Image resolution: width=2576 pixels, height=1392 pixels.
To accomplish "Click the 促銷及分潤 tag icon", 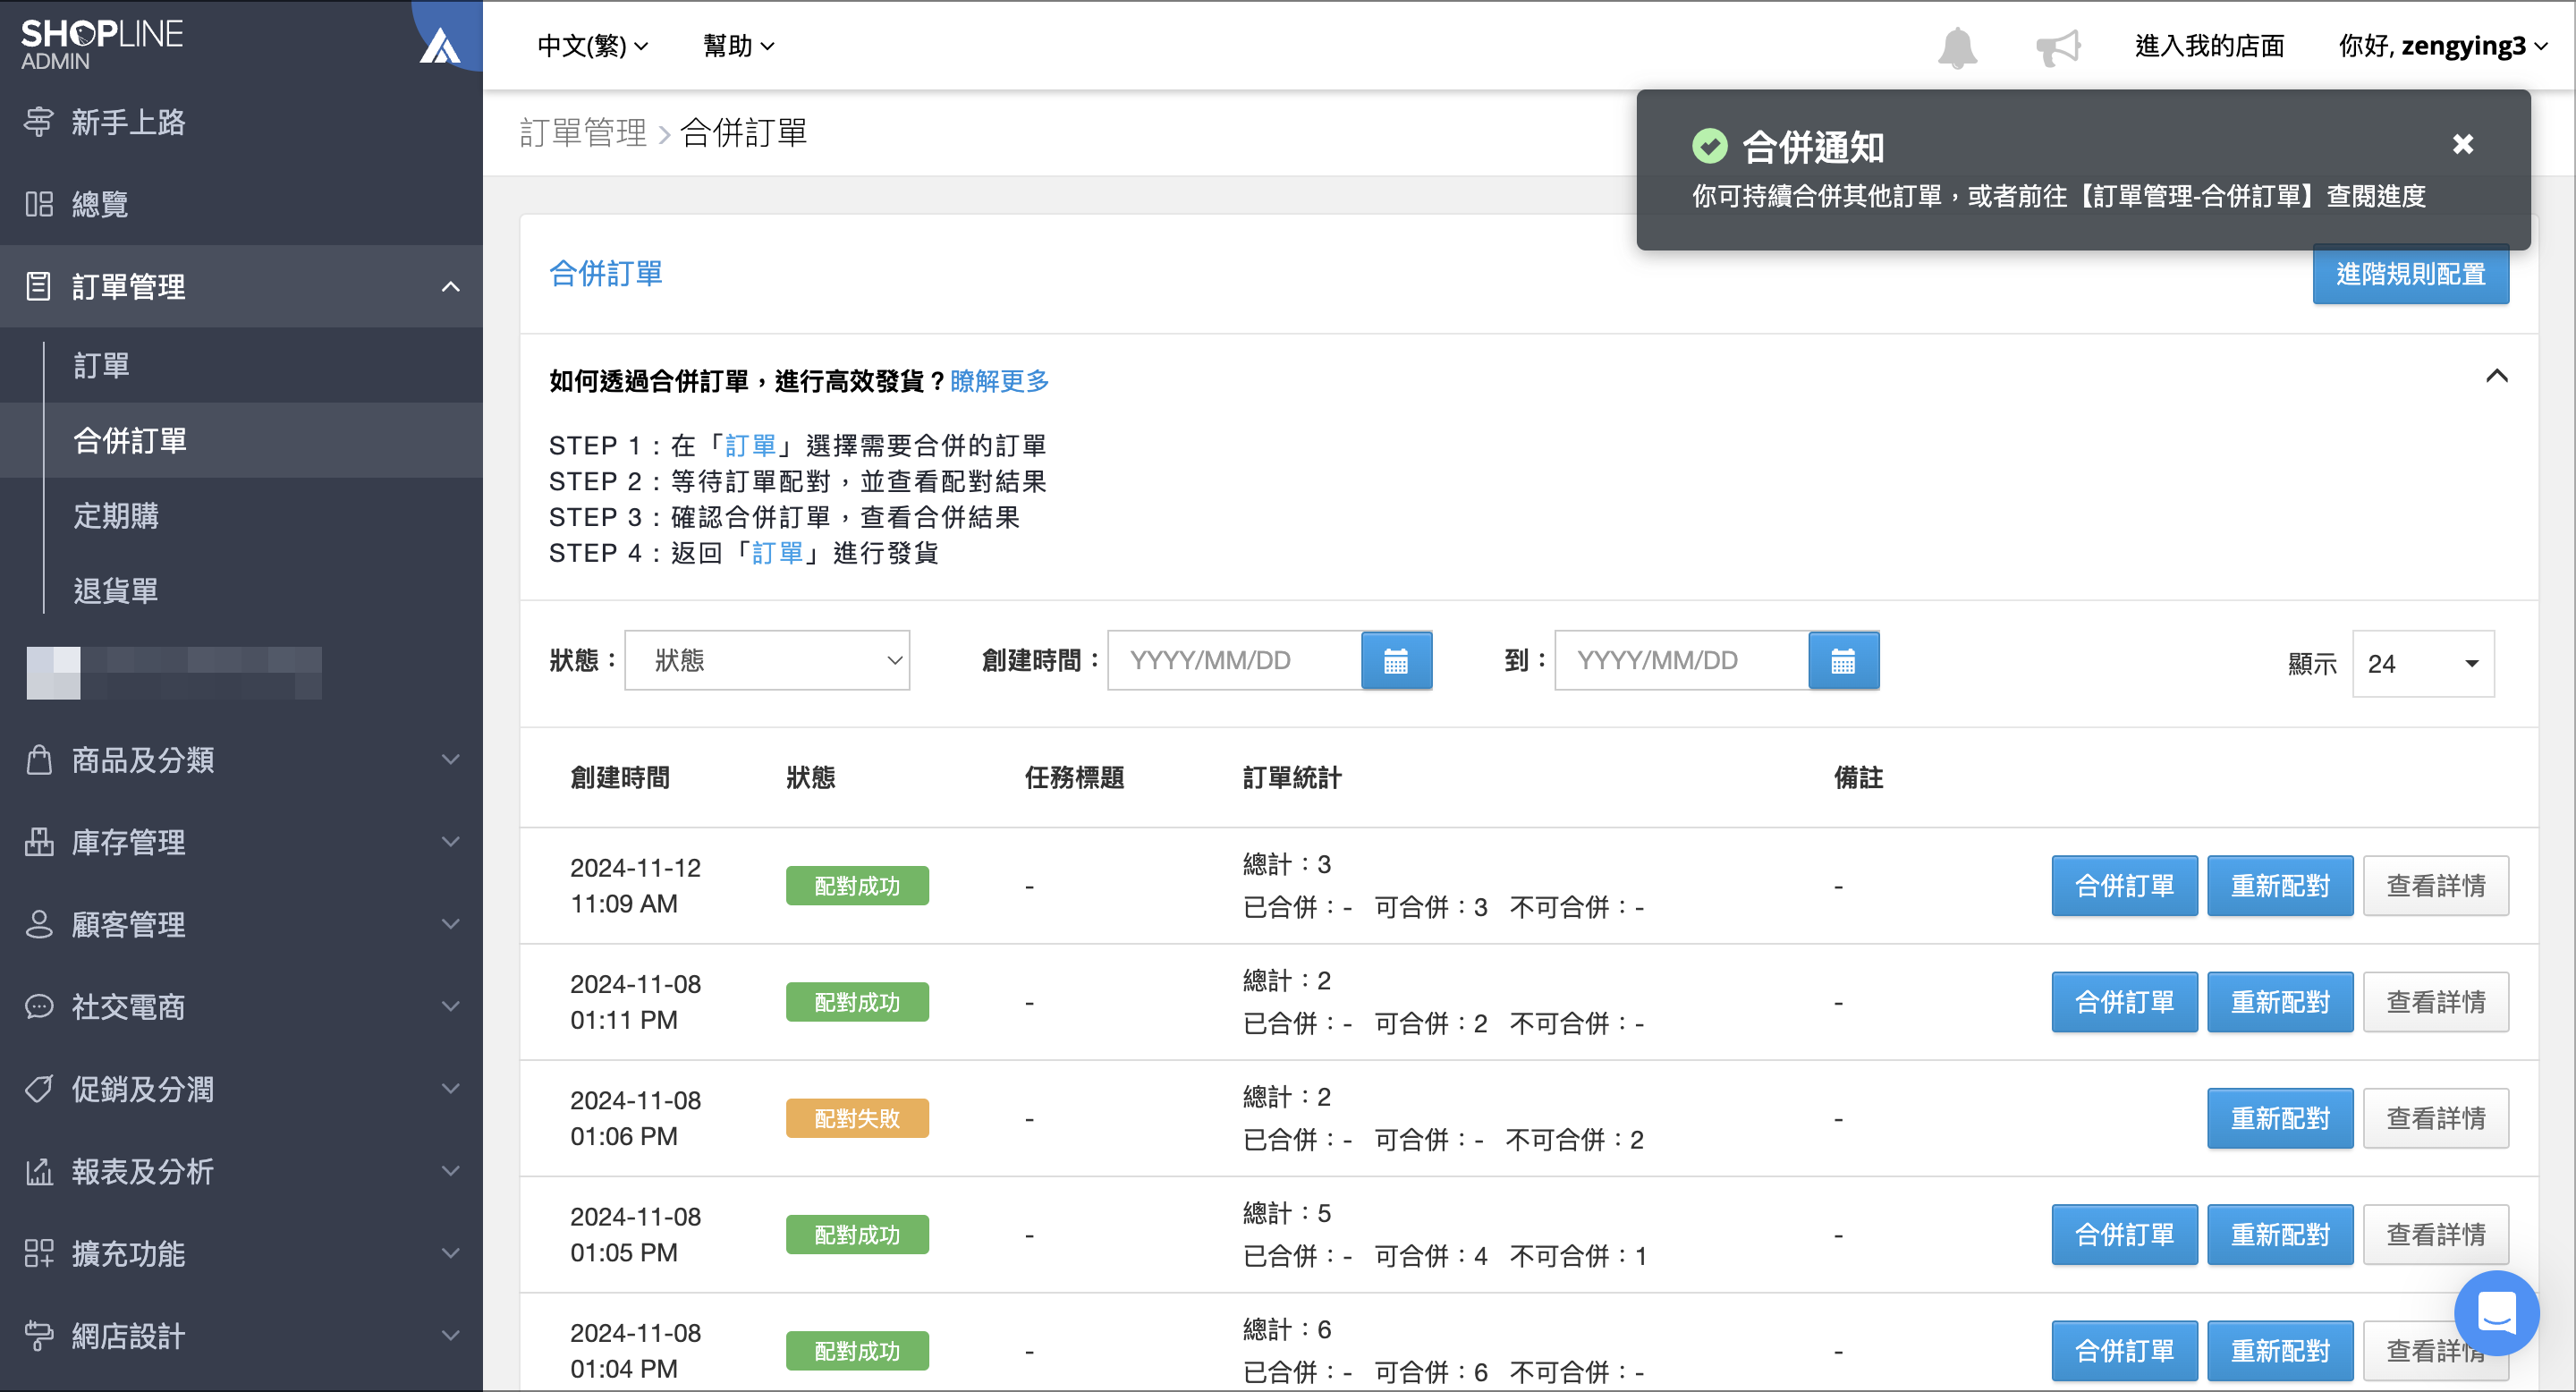I will click(x=39, y=1088).
